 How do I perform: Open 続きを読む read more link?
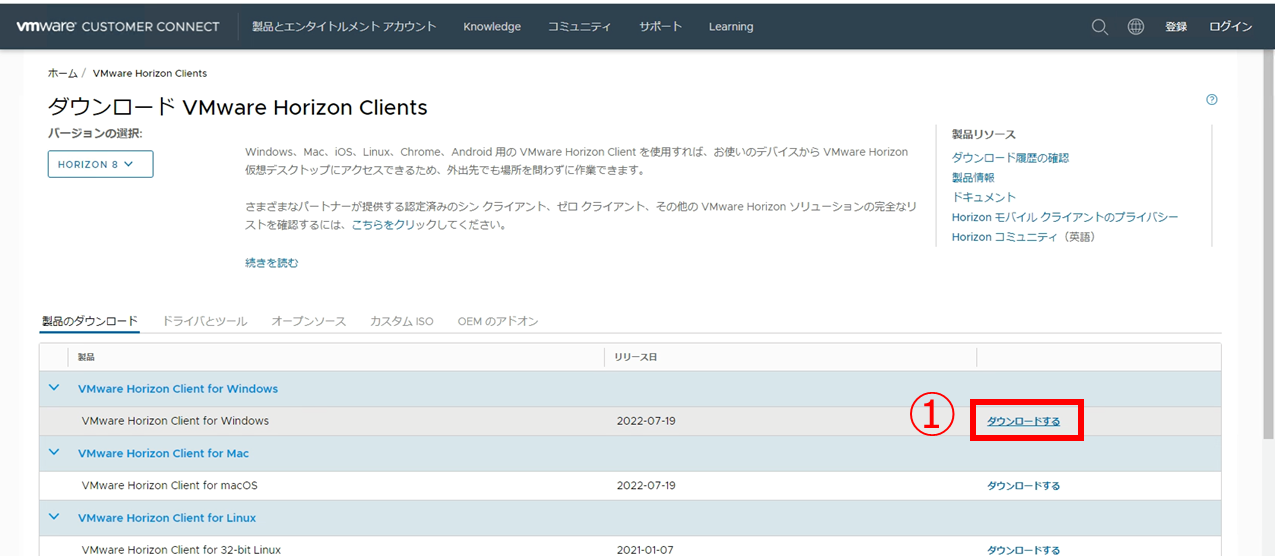[272, 263]
